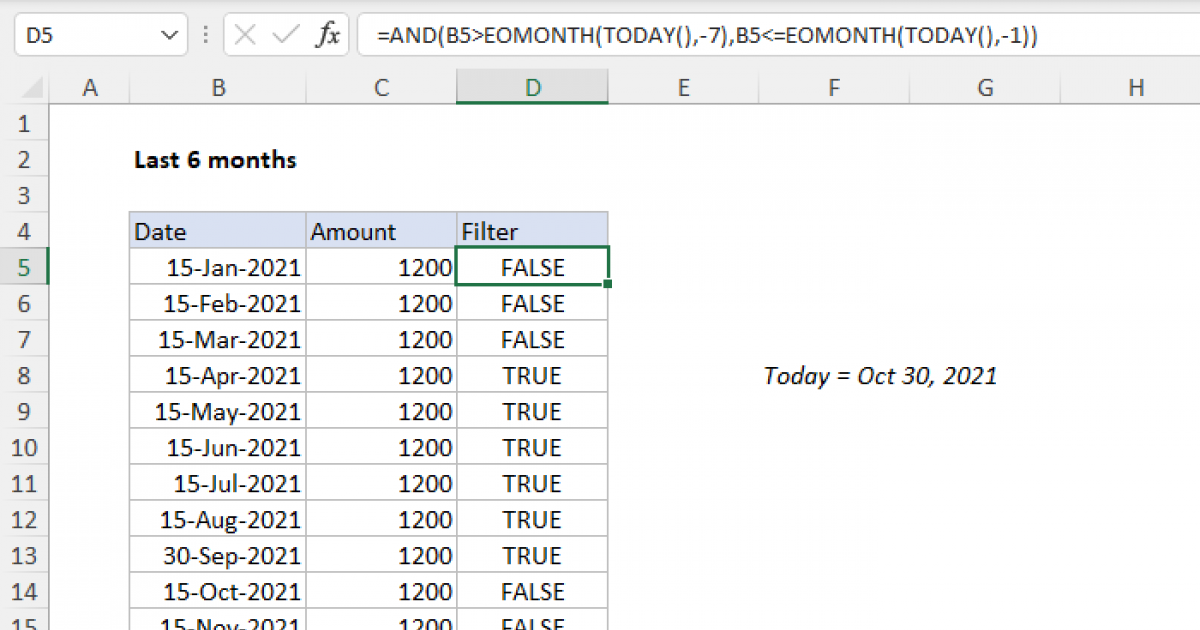Click the Filter header cell
The width and height of the screenshot is (1200, 630).
point(532,232)
